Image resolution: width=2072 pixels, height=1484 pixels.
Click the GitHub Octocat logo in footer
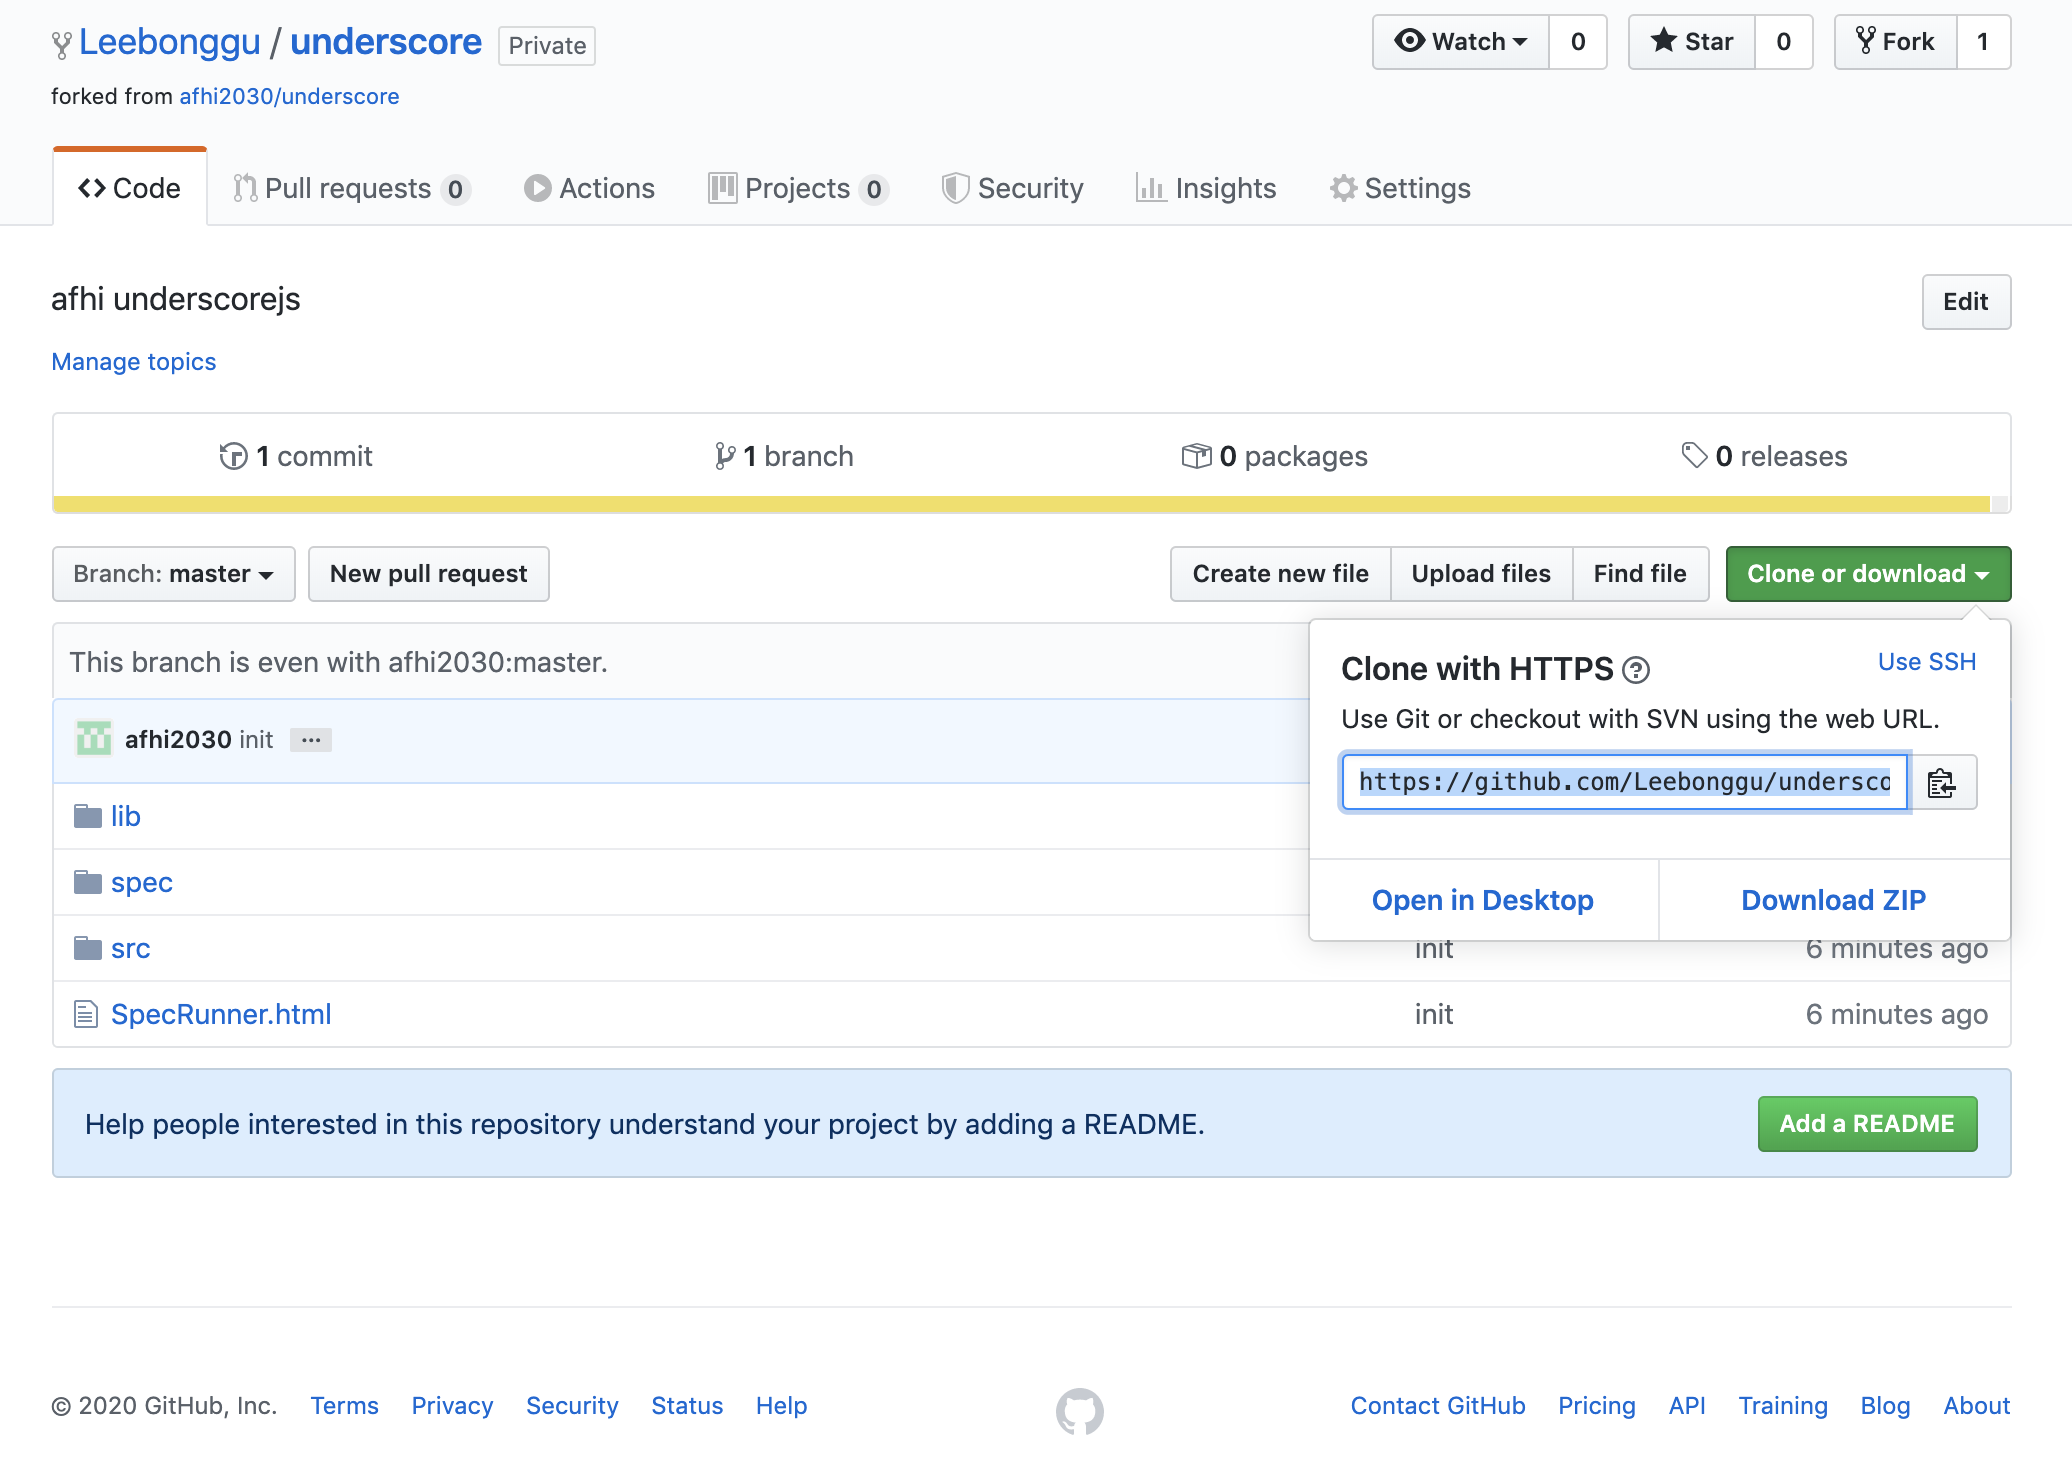(1080, 1411)
